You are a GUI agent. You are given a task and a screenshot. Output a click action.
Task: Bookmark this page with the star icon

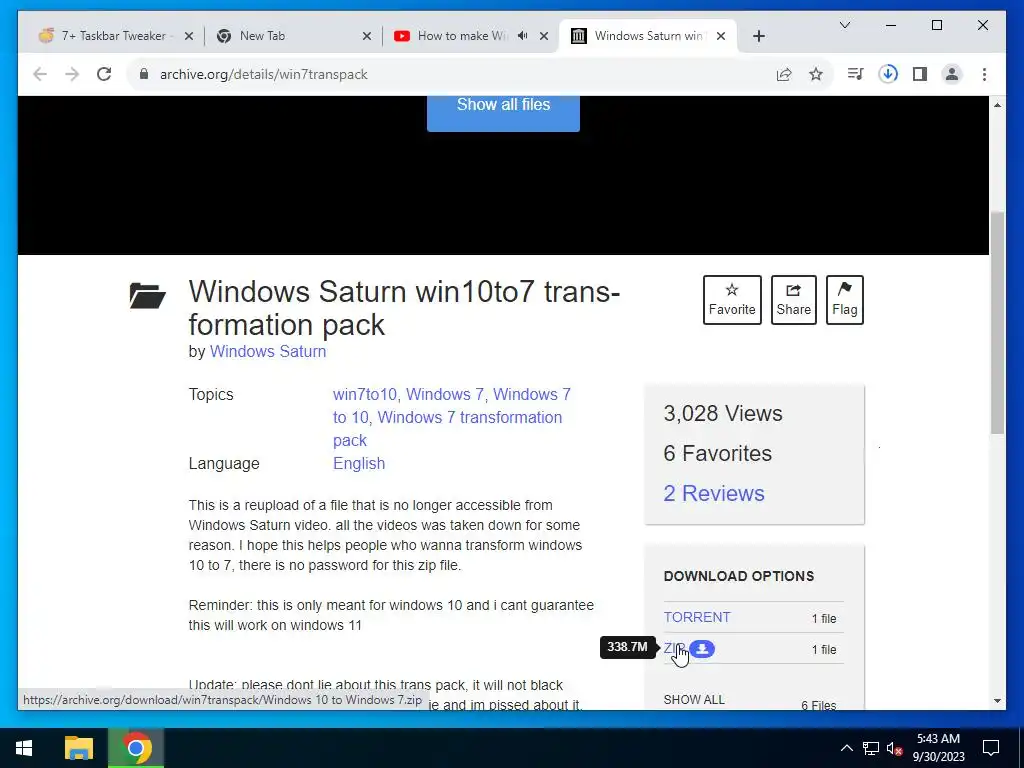pyautogui.click(x=816, y=74)
